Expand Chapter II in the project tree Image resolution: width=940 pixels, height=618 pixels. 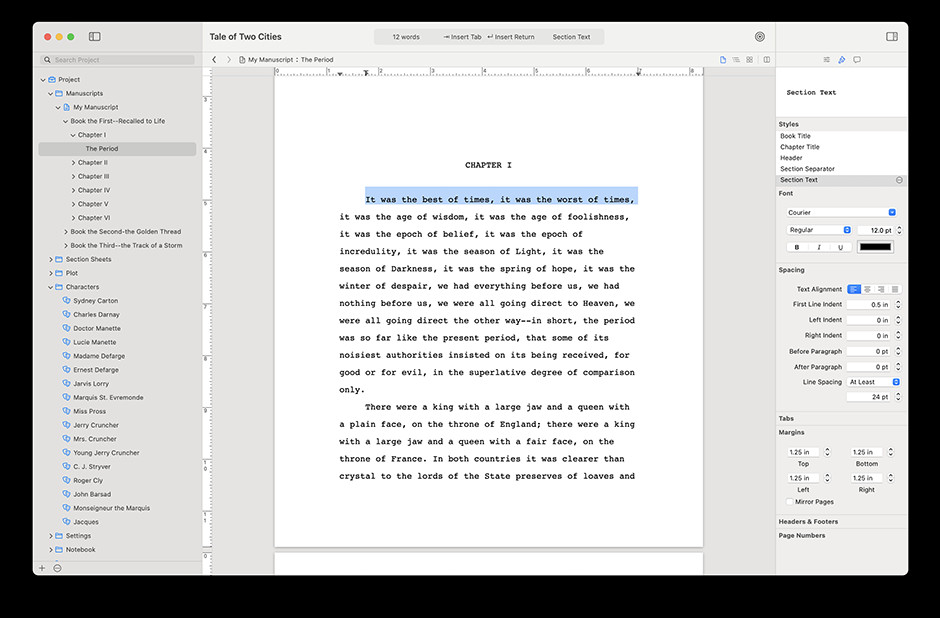point(73,162)
